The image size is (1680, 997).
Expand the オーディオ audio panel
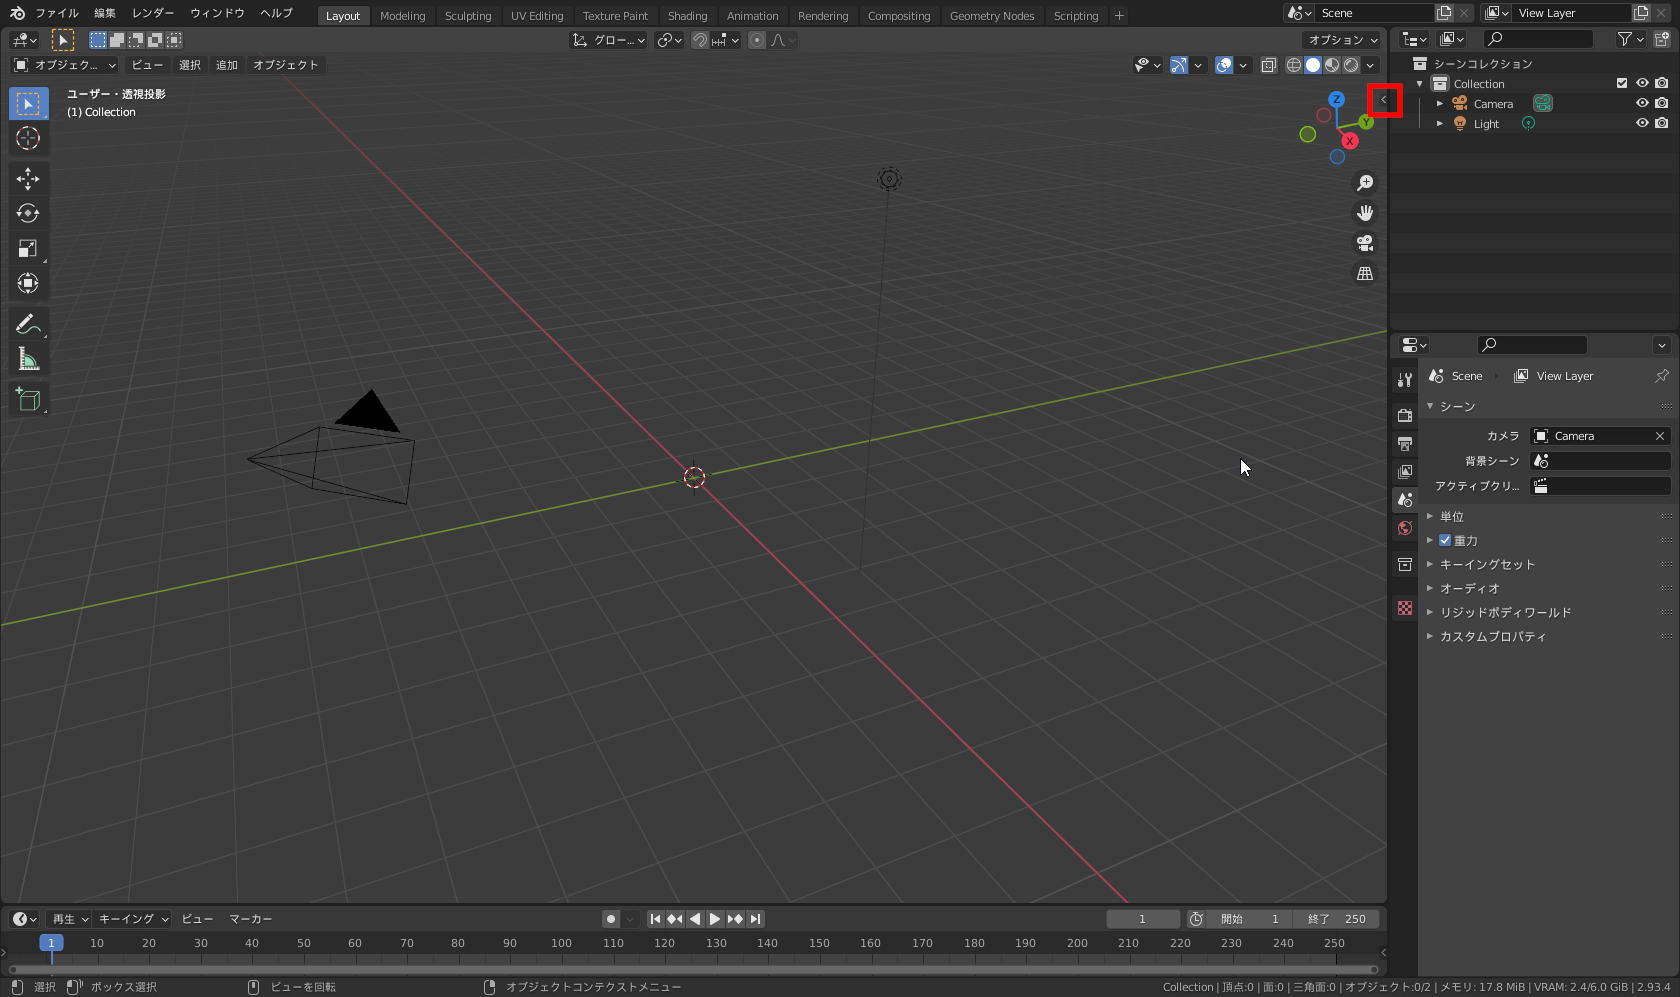coord(1430,588)
